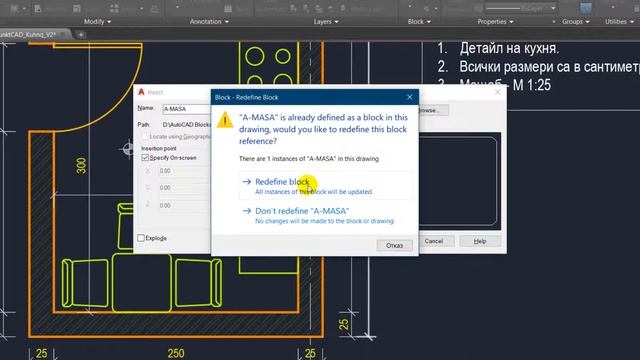Viewport: 640px width, 360px height.
Task: Toggle Locate using Geographic checkbox
Action: (x=145, y=136)
